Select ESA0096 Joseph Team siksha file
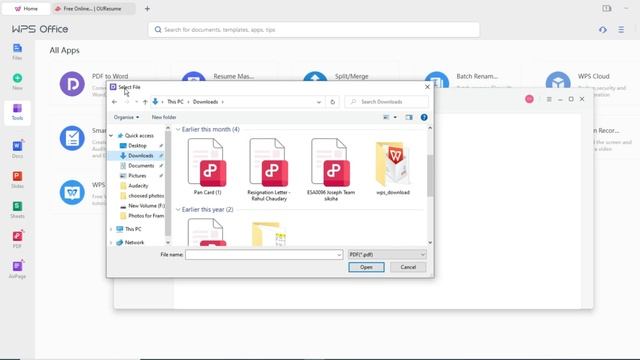The width and height of the screenshot is (640, 360). click(x=331, y=170)
